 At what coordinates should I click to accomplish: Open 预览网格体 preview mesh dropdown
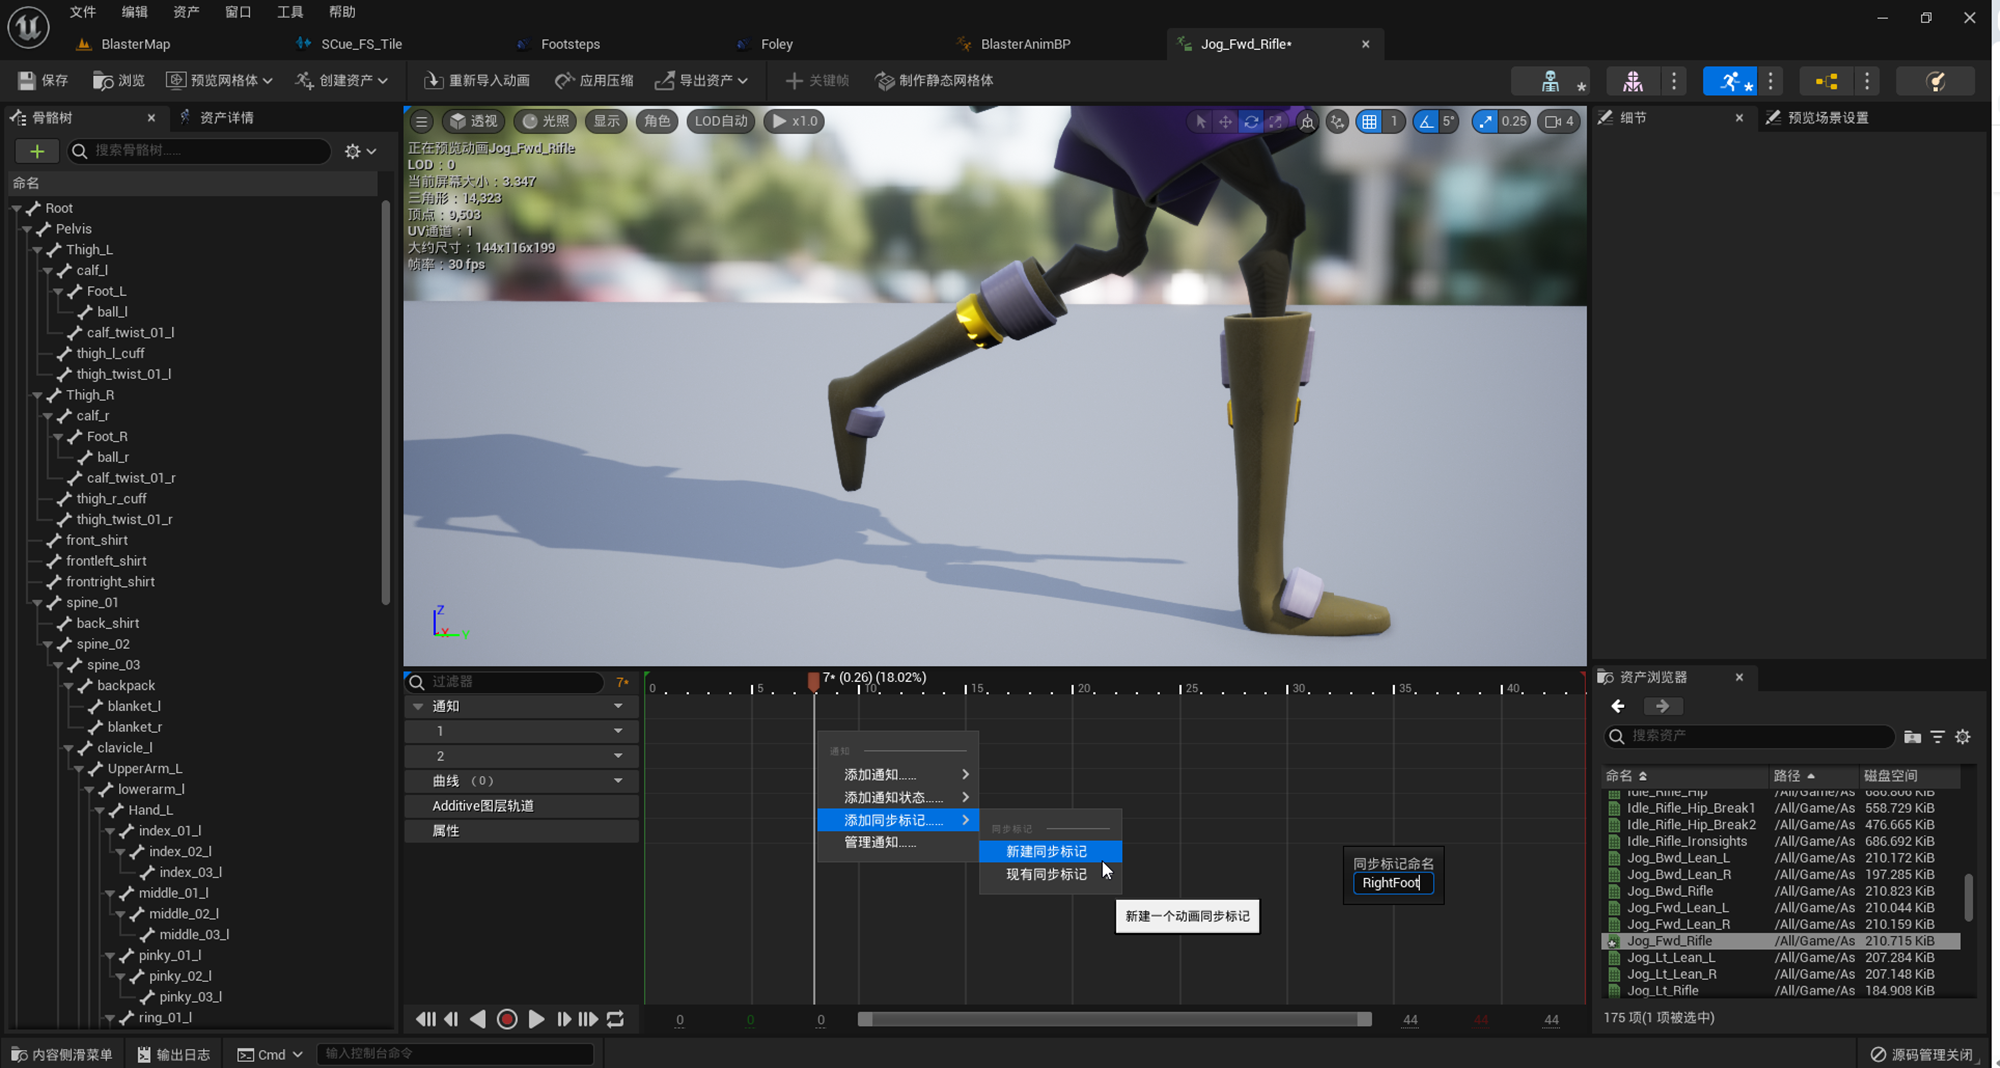(219, 80)
